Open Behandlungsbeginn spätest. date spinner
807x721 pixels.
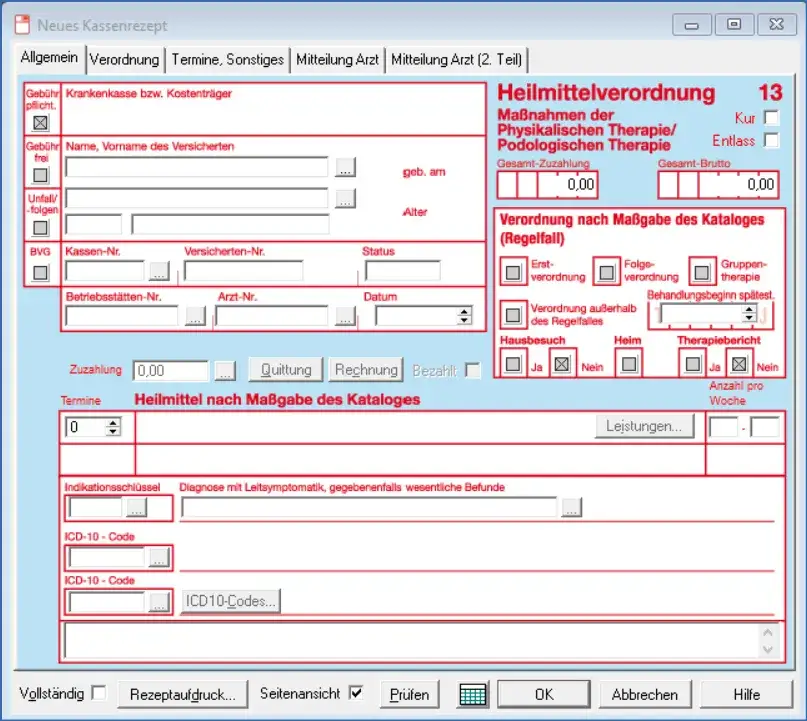click(748, 314)
